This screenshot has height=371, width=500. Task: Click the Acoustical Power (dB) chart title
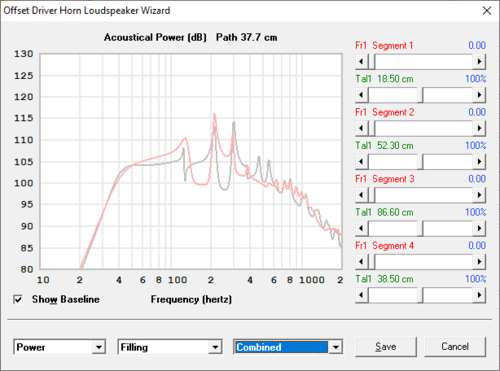point(155,37)
